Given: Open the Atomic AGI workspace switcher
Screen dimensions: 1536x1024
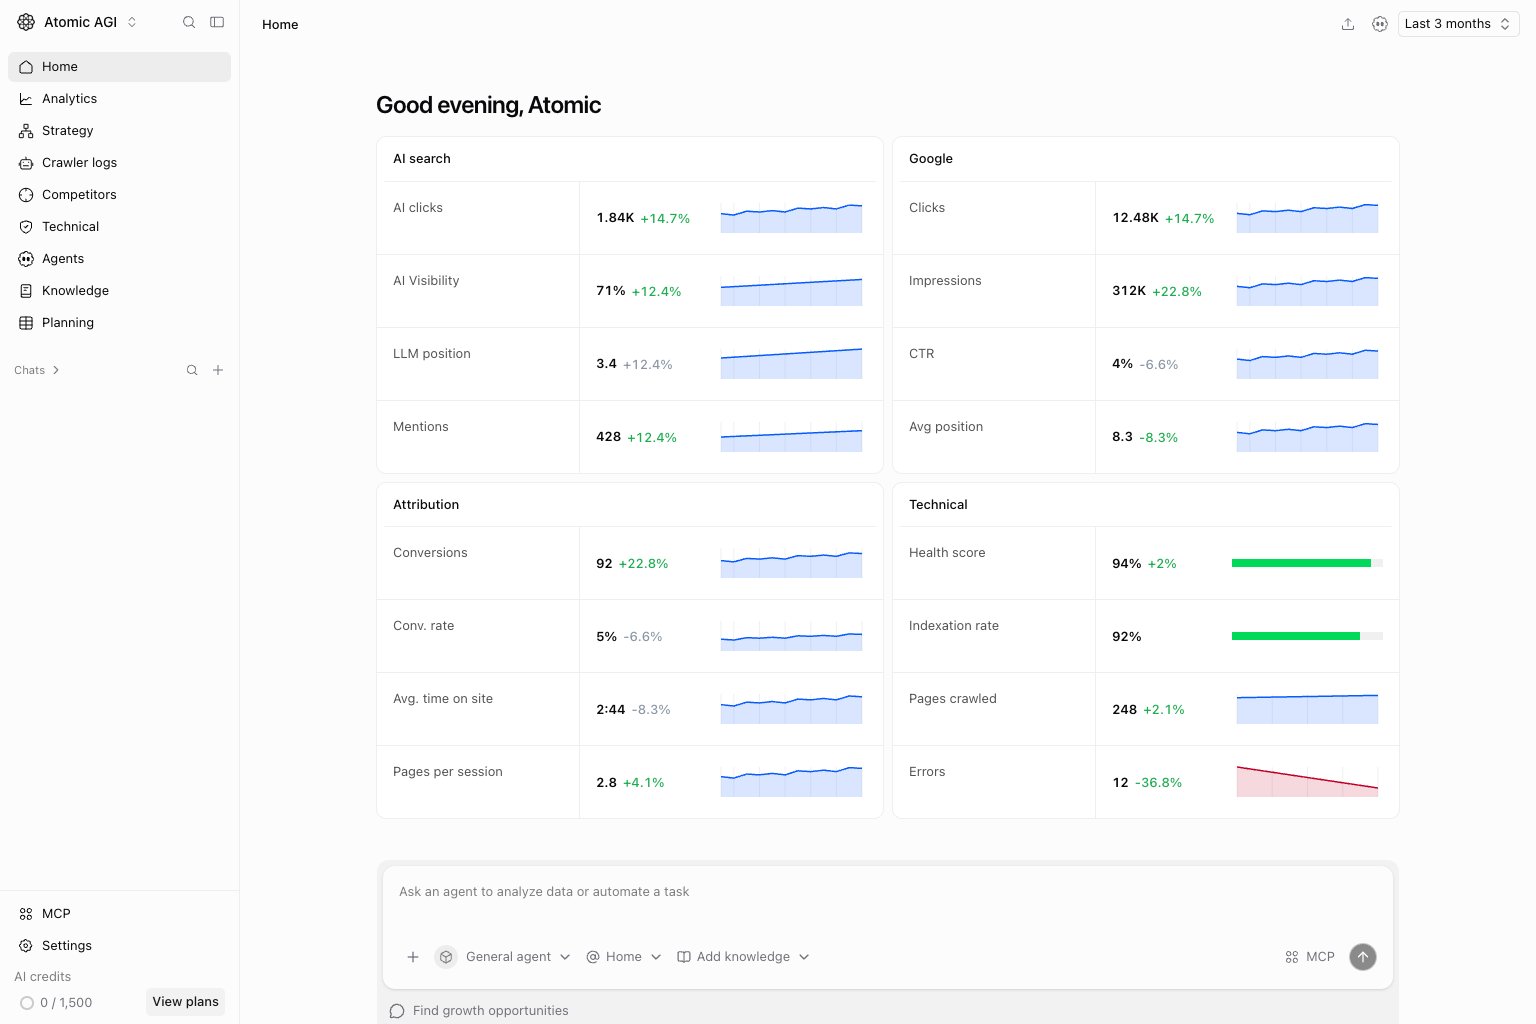Looking at the screenshot, I should click(78, 22).
